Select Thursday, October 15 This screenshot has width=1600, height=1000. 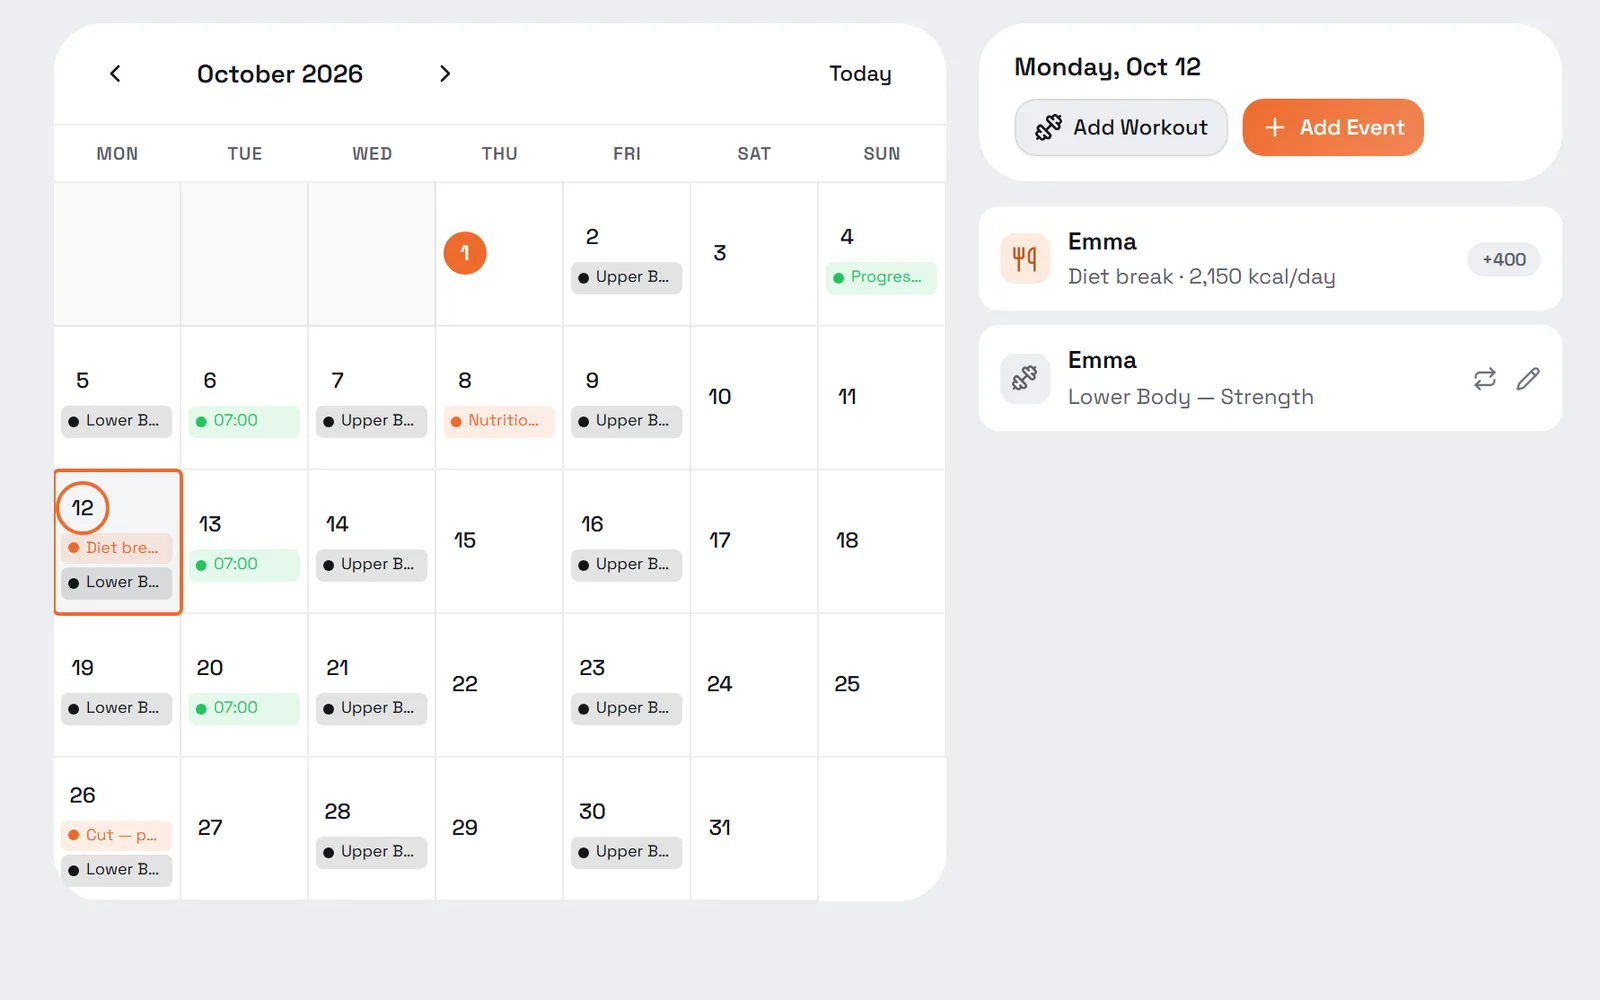(x=499, y=542)
